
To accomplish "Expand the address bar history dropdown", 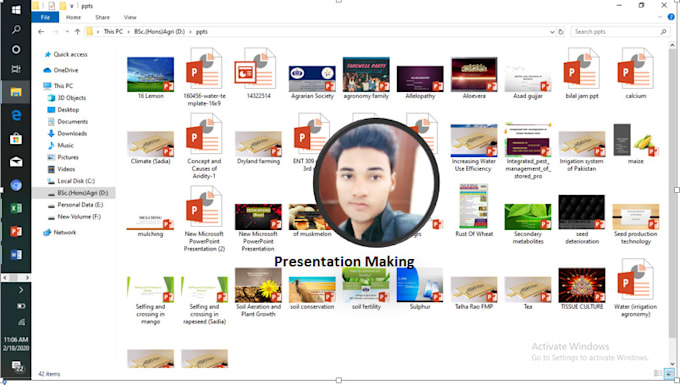I will (552, 32).
